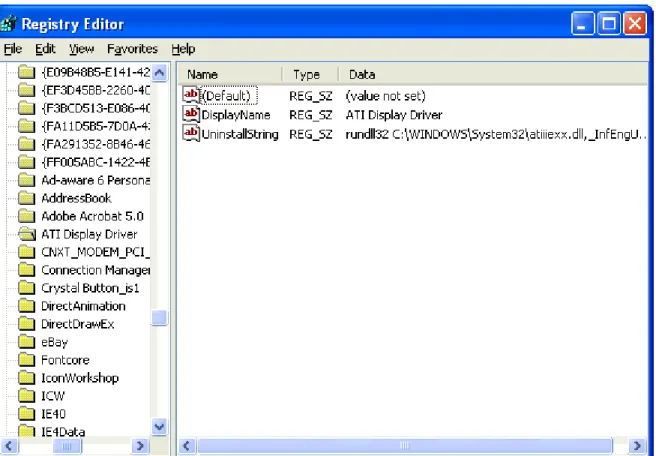
Task: Click the Data column header
Action: [x=493, y=74]
